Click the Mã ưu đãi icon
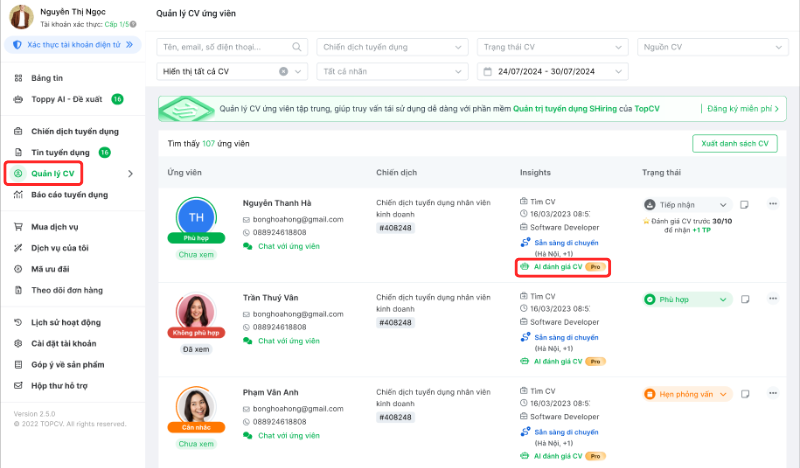 (18, 269)
